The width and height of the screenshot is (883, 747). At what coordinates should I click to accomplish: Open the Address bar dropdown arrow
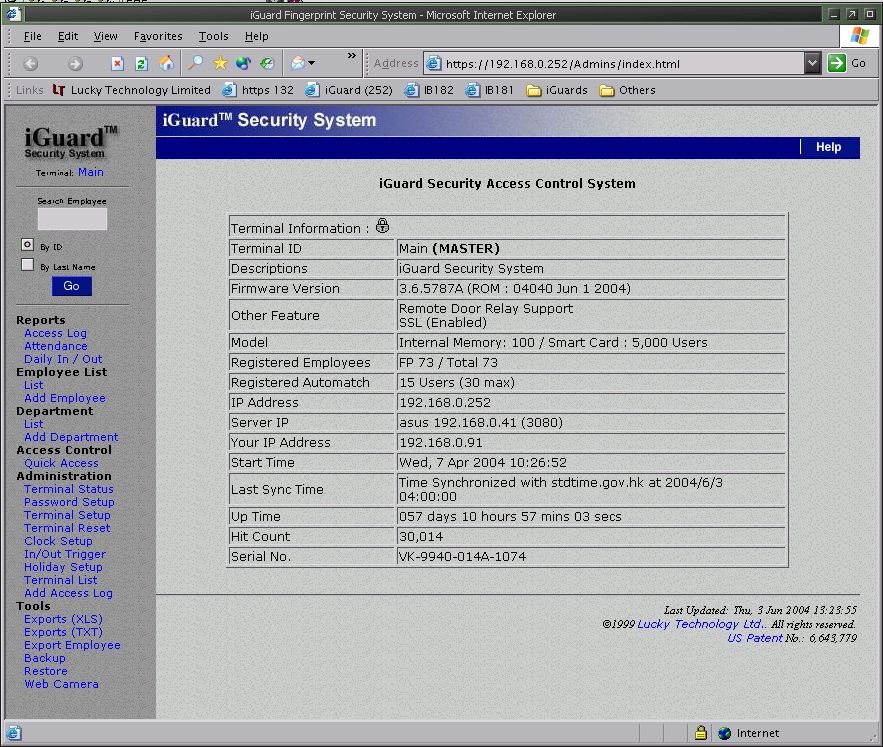point(810,62)
